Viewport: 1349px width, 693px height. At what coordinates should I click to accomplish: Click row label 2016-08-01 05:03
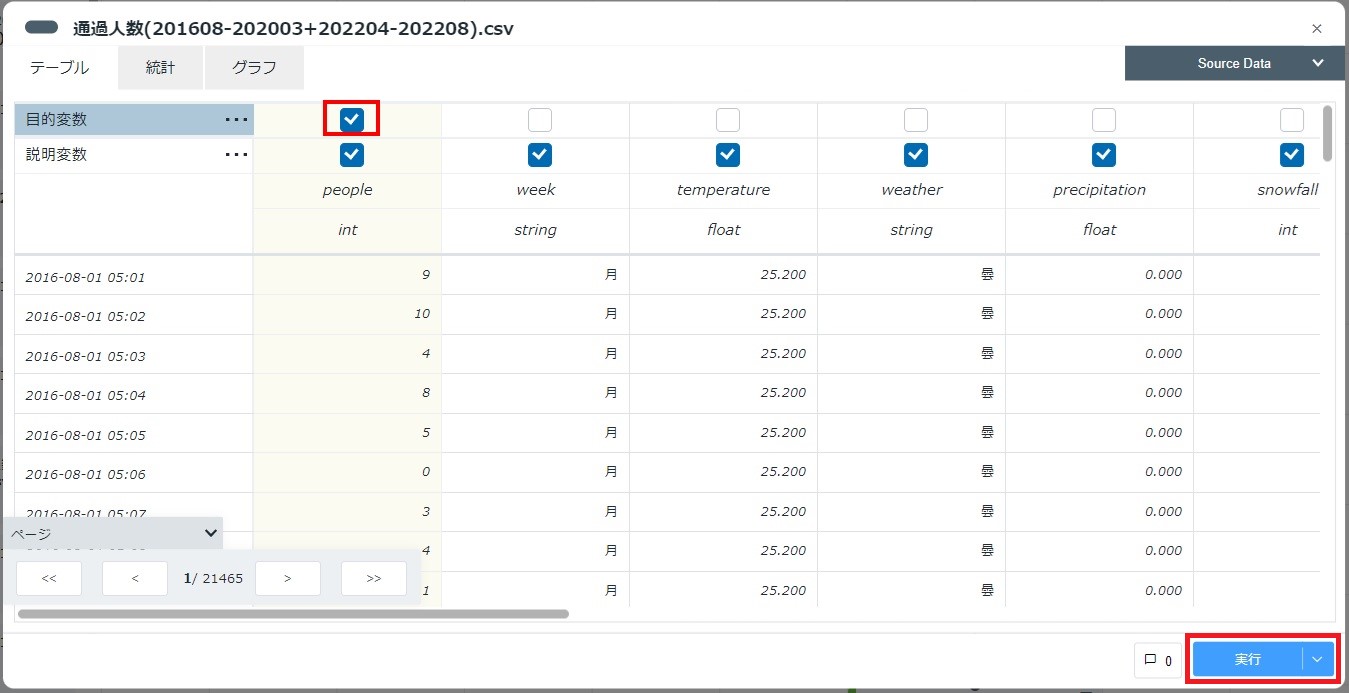85,356
